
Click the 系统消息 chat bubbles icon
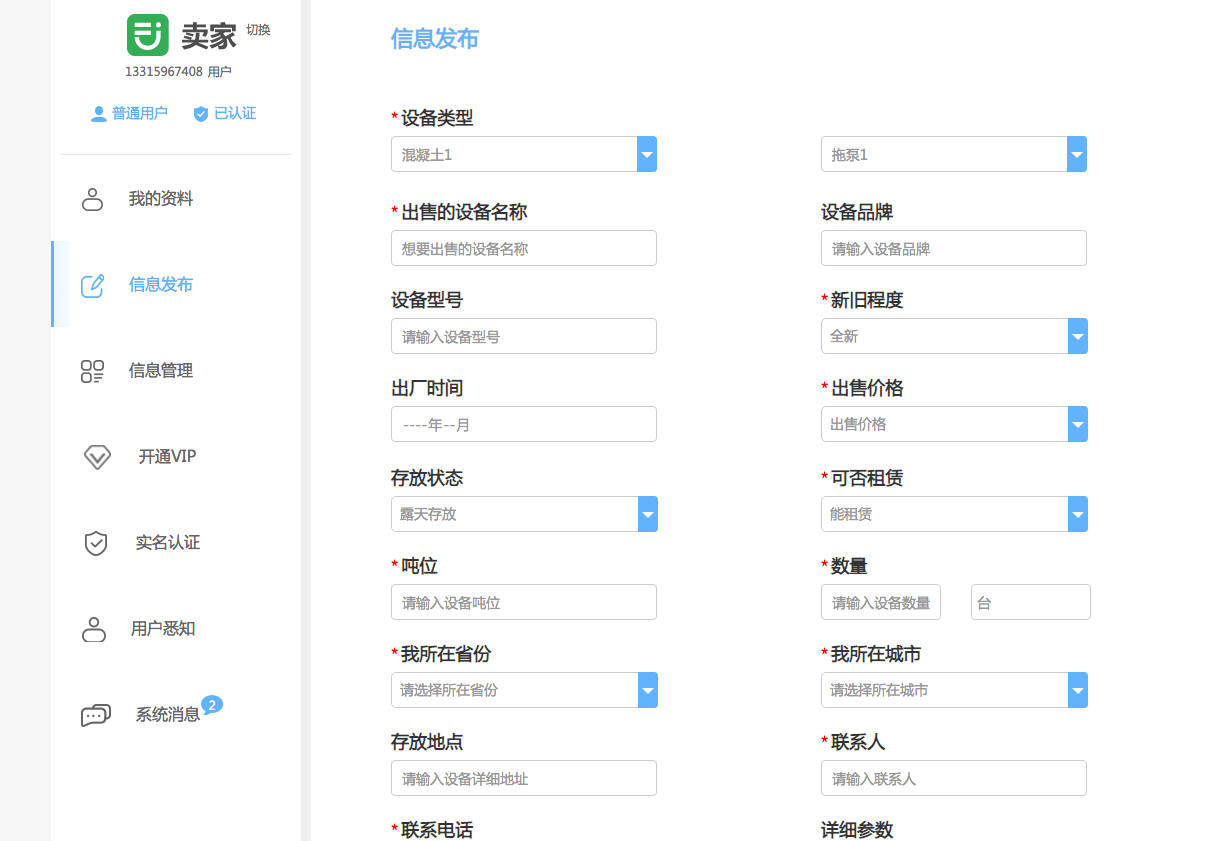click(95, 715)
